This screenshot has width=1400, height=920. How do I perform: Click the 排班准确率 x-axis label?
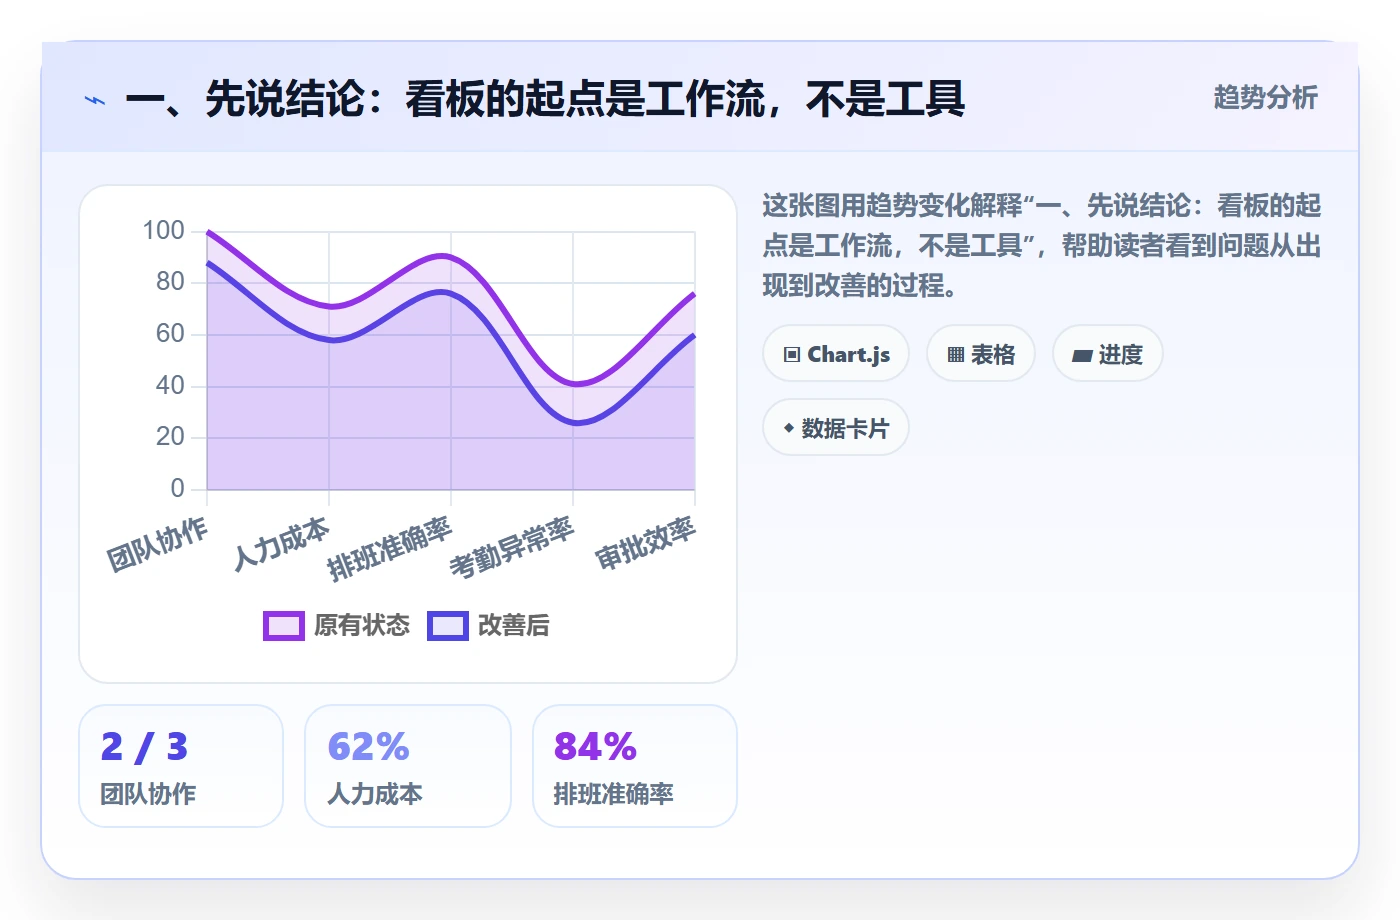[x=390, y=549]
